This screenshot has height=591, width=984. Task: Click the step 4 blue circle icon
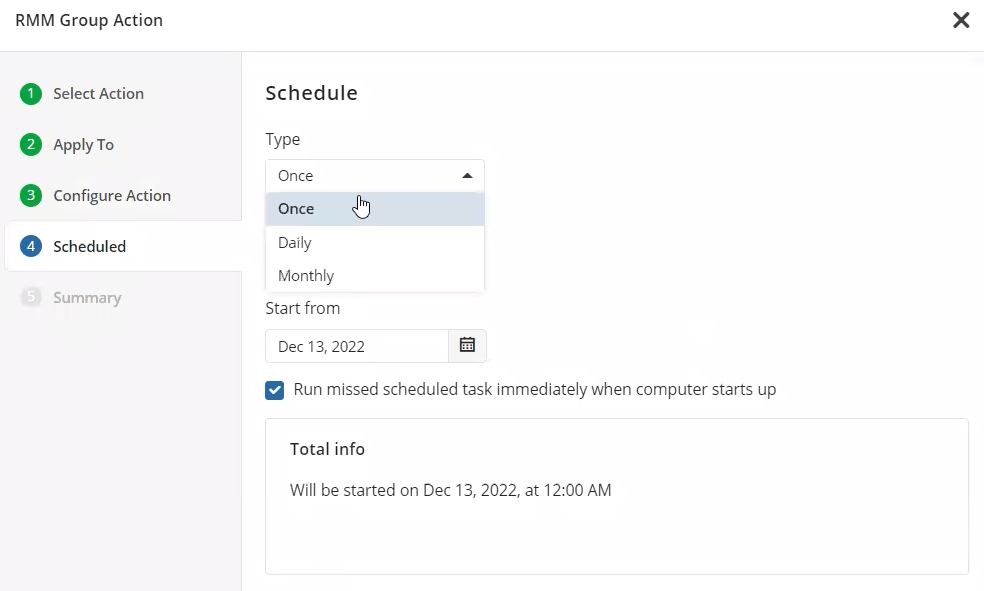pyautogui.click(x=31, y=247)
